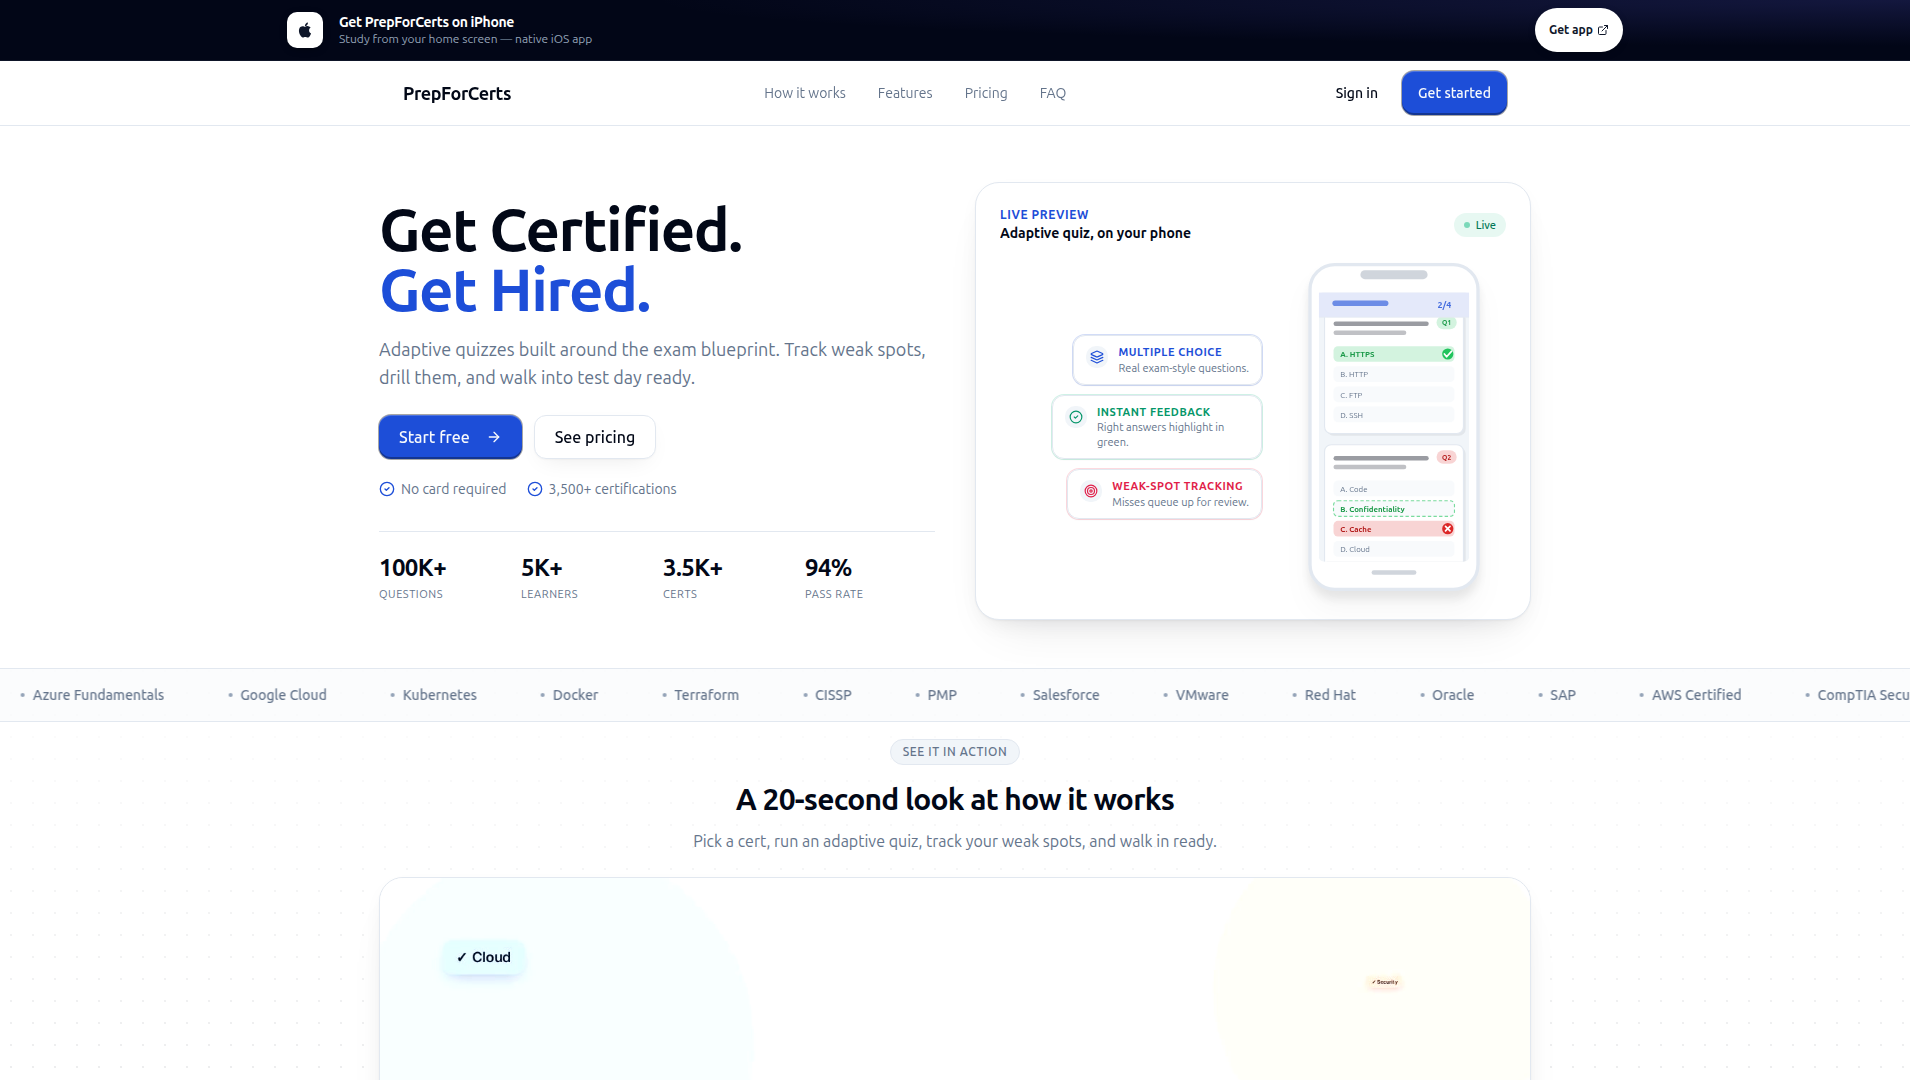Click Docker in the cert ticker
This screenshot has height=1080, width=1910.
tap(575, 695)
